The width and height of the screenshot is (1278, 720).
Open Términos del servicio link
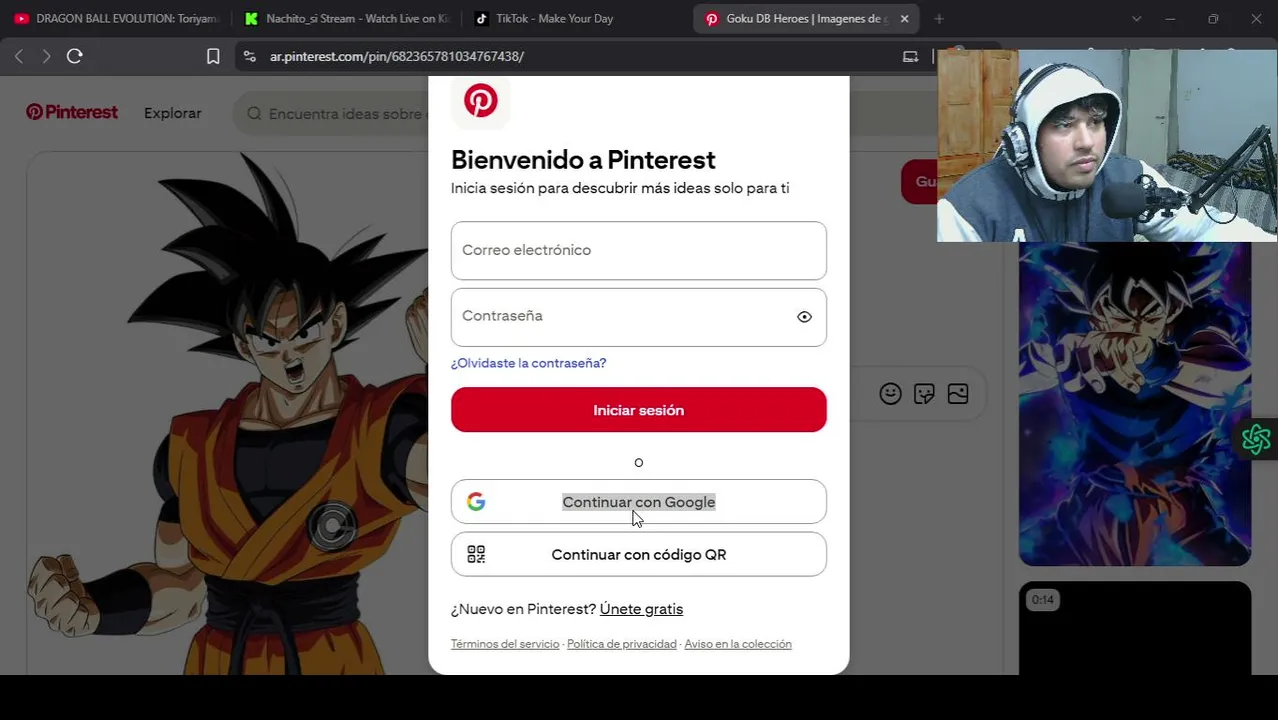(x=505, y=644)
